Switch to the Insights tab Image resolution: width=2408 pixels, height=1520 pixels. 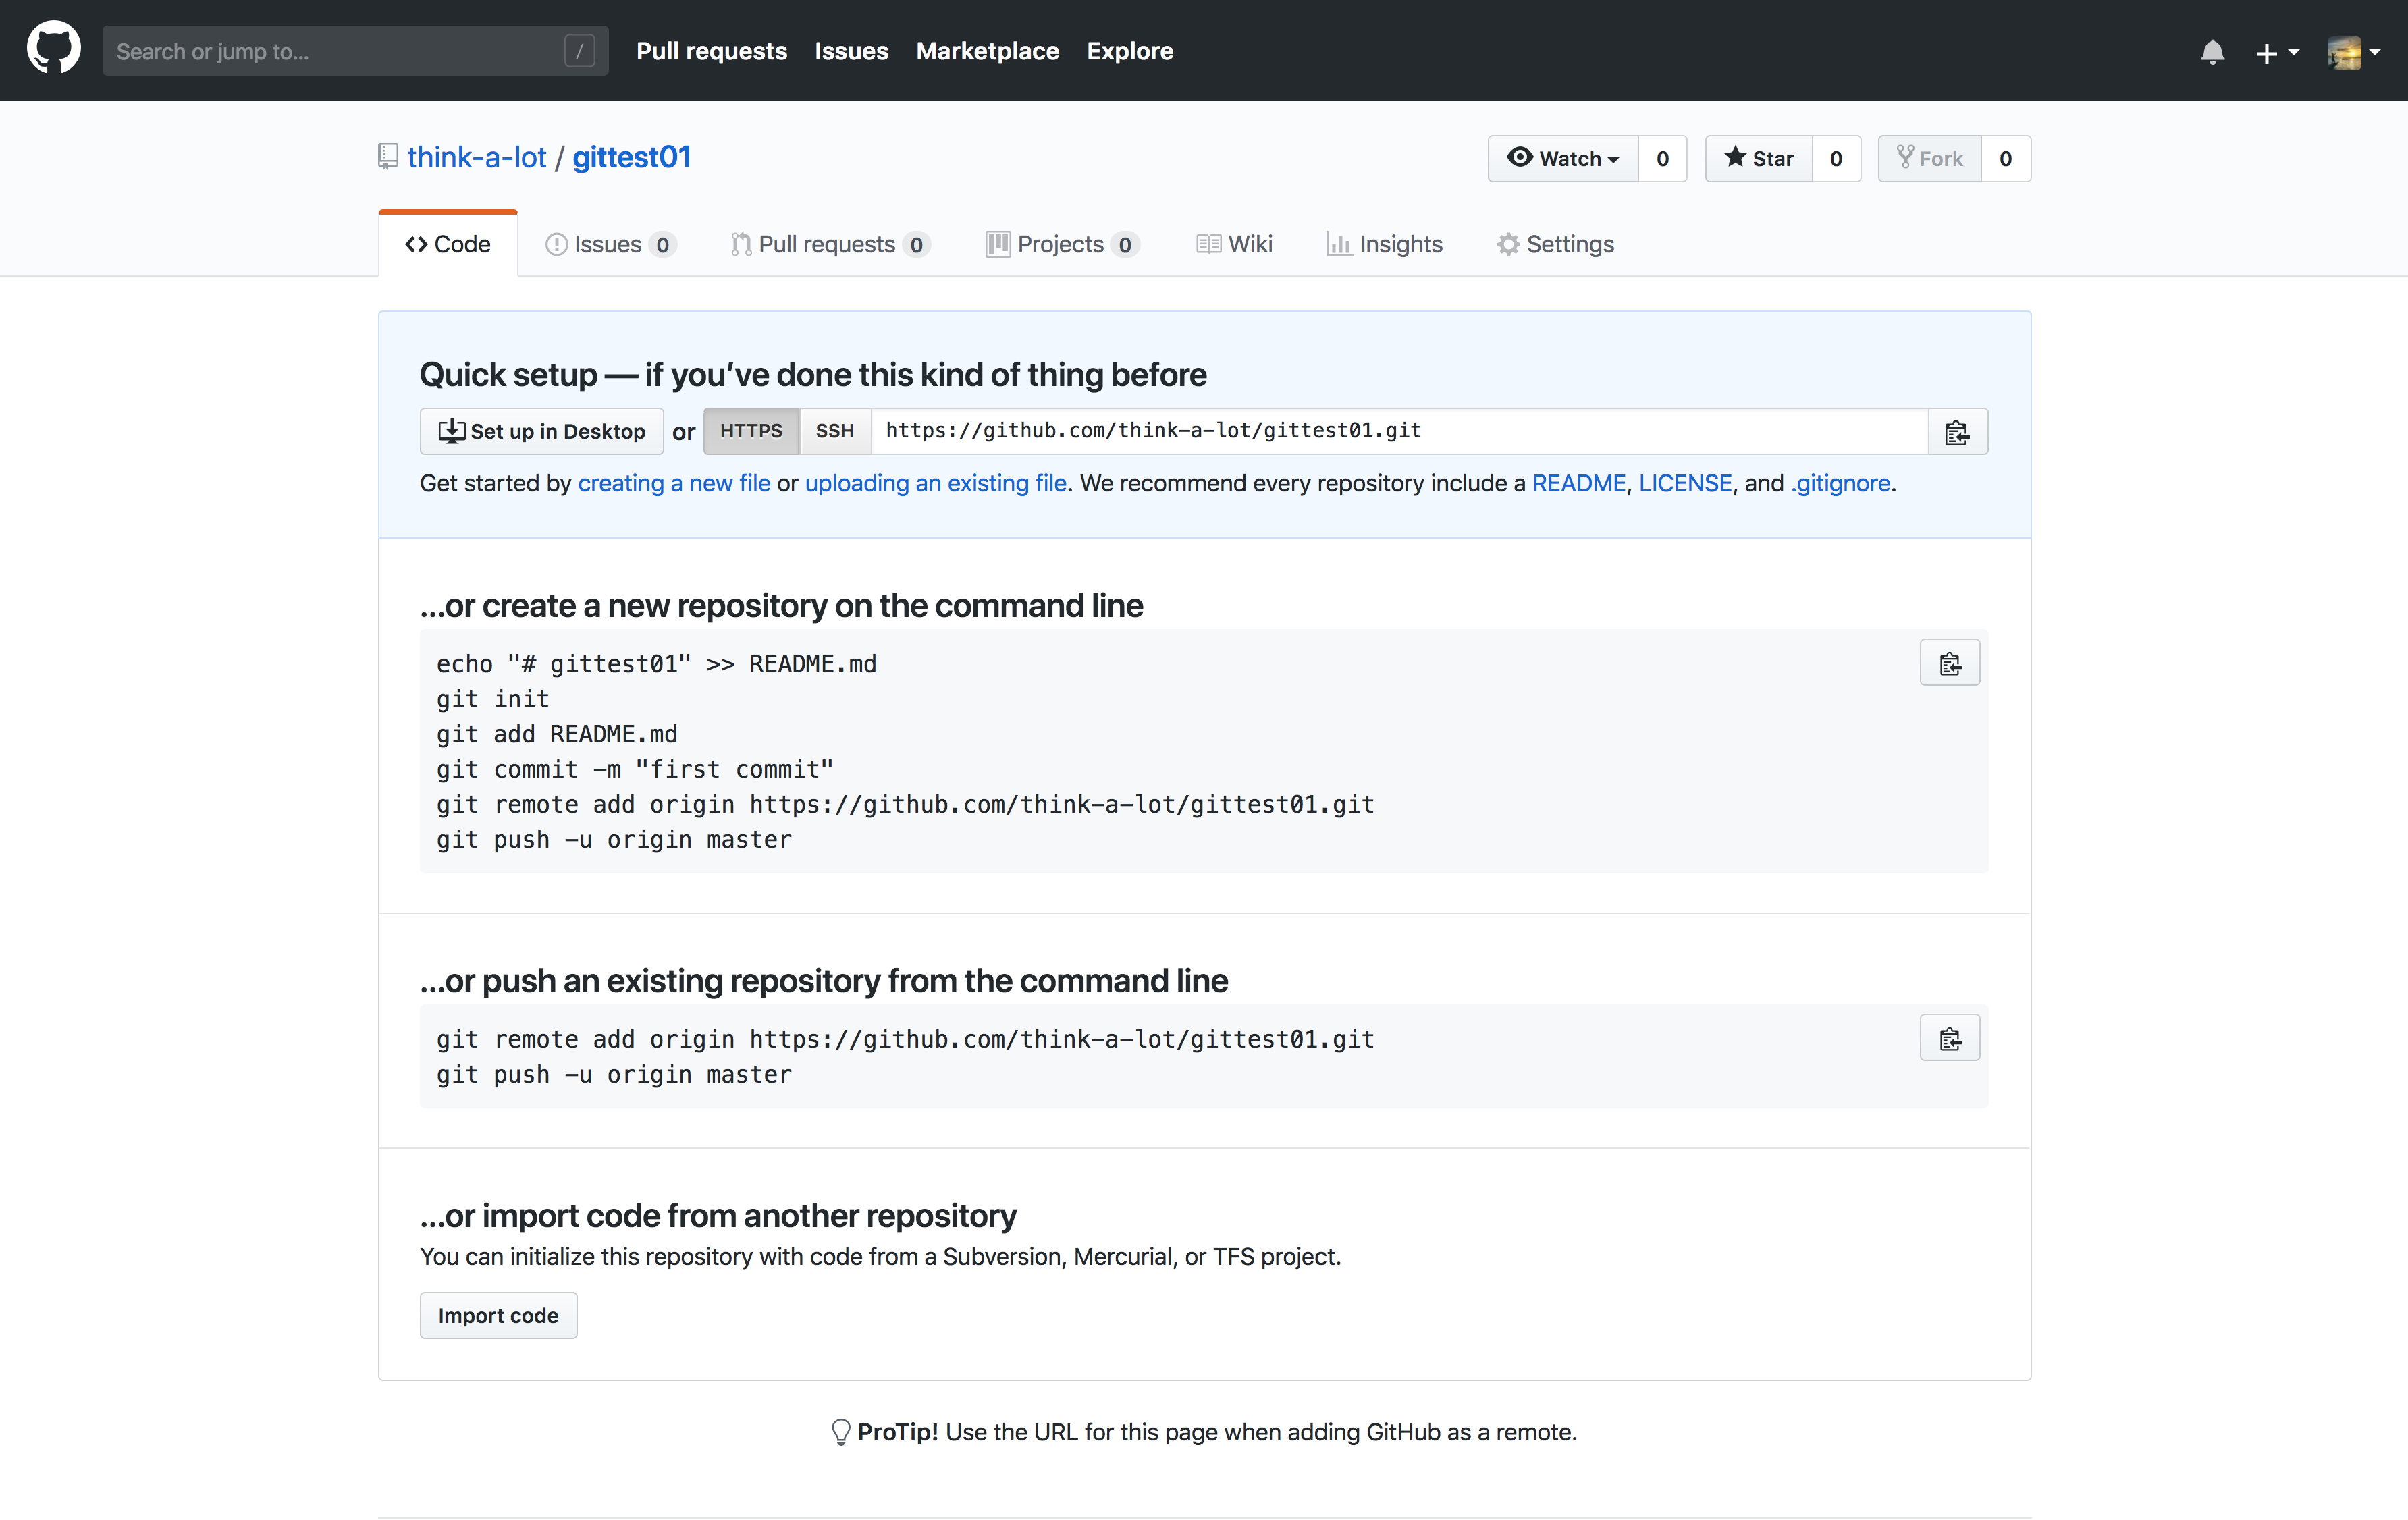[x=1384, y=244]
